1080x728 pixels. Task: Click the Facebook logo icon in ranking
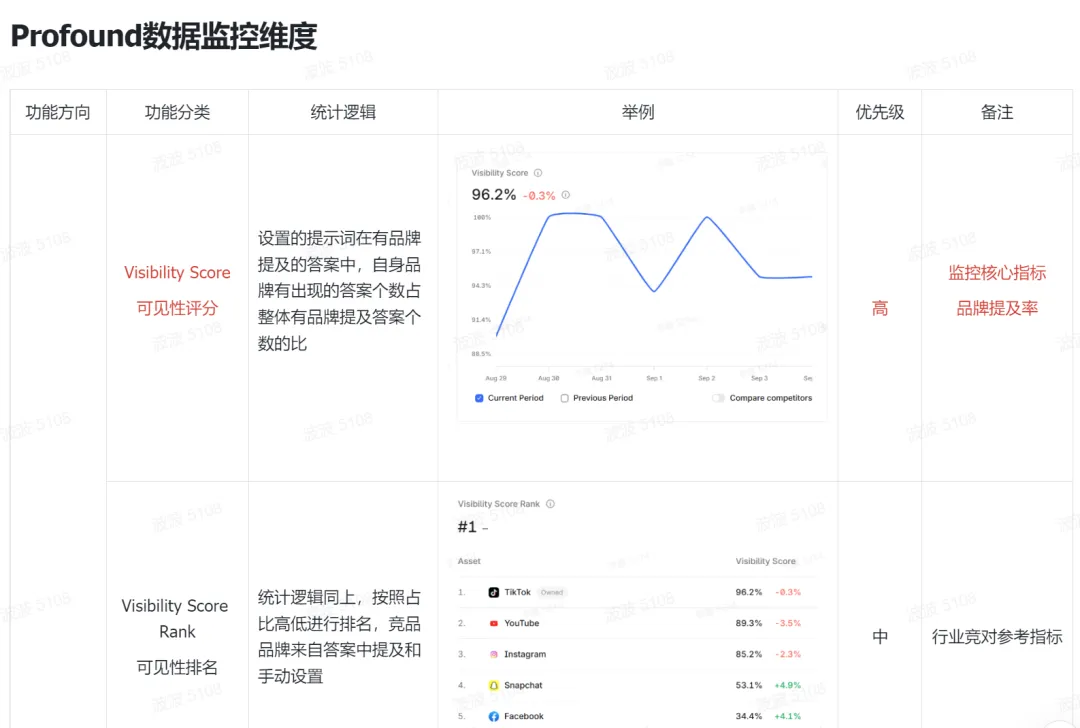pyautogui.click(x=494, y=716)
